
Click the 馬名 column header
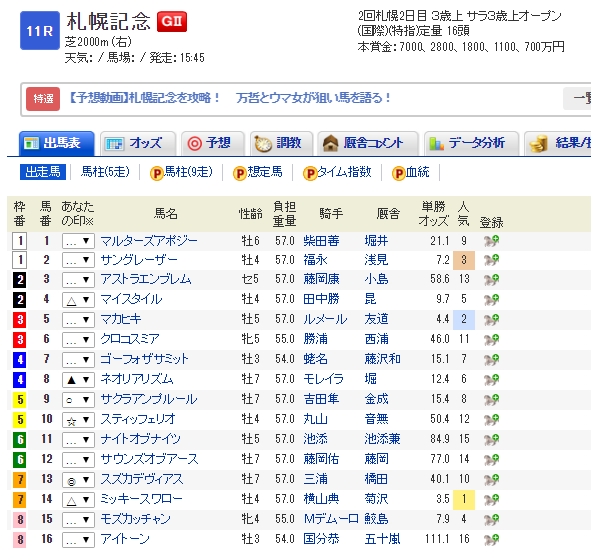pyautogui.click(x=166, y=214)
